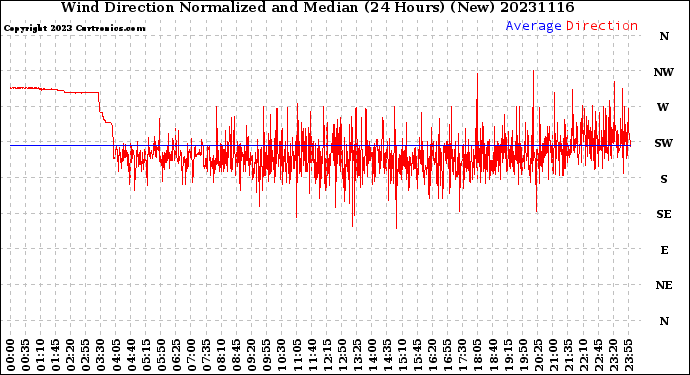Click the 23:55 time label

click(x=628, y=355)
